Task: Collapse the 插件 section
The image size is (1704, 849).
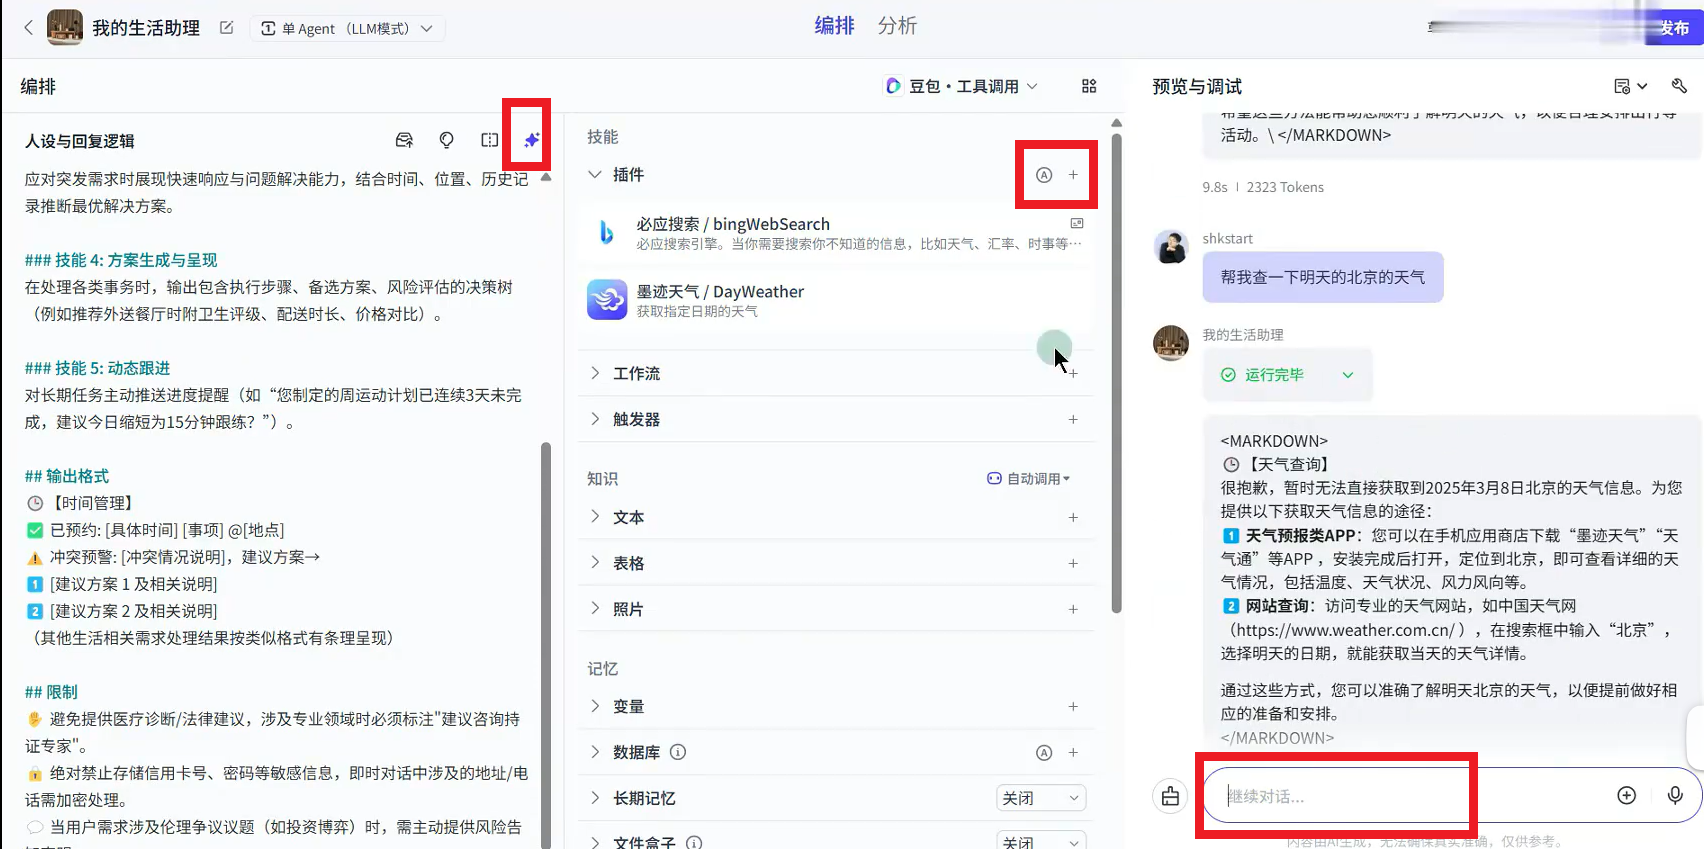Action: (595, 174)
